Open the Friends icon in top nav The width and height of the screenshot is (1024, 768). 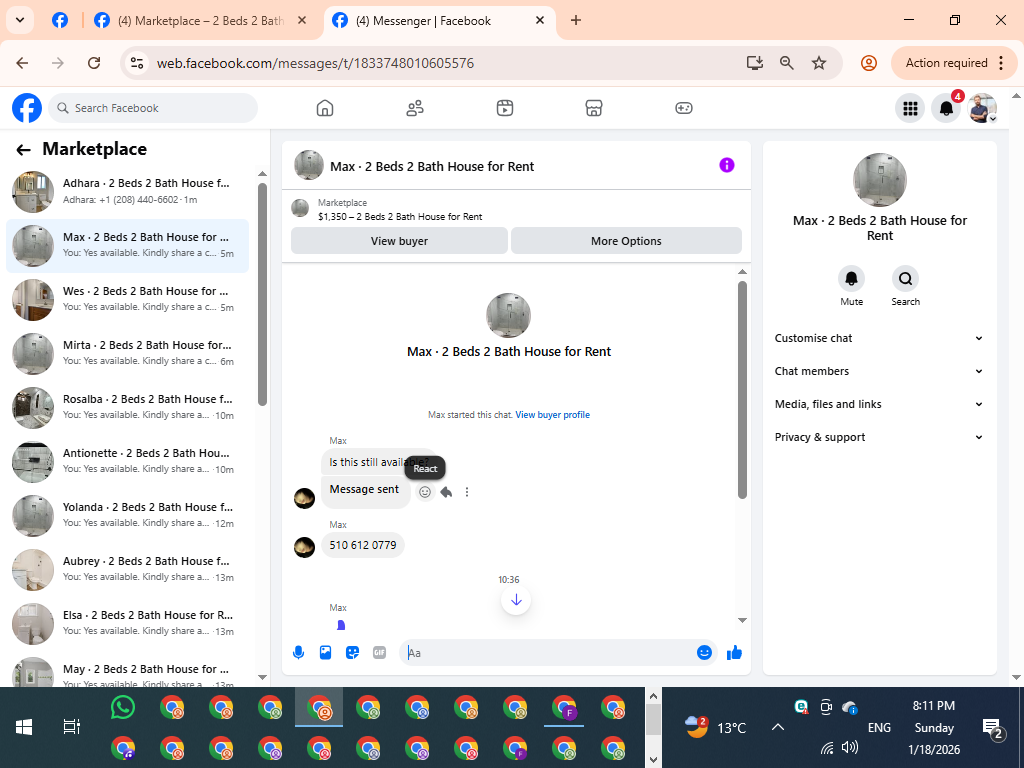(x=415, y=108)
